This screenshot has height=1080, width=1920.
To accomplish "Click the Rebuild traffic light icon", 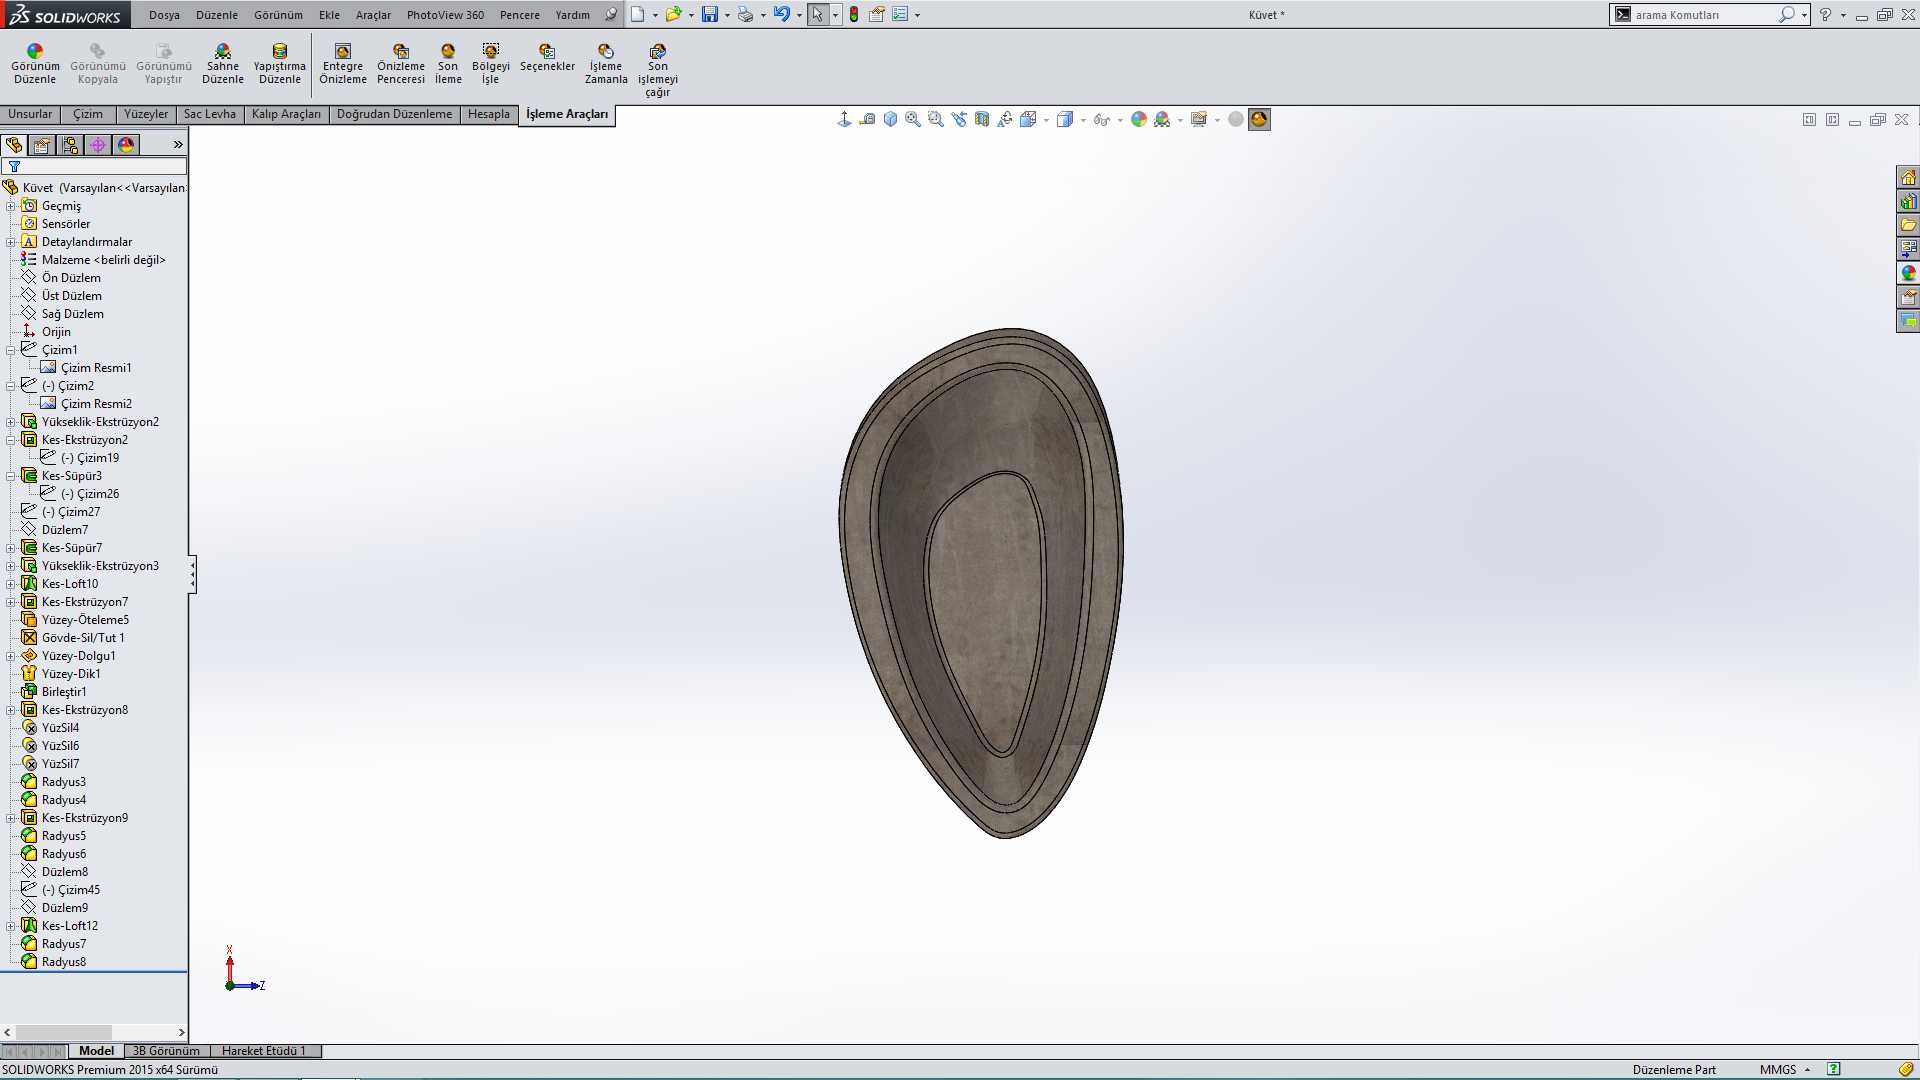I will pos(854,15).
